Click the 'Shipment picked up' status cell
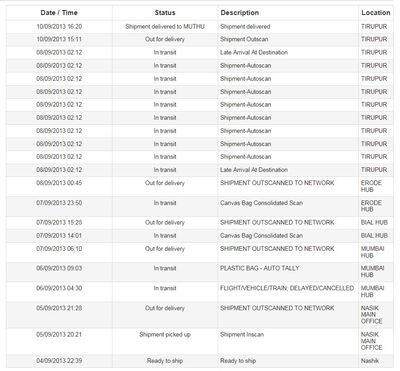This screenshot has width=400, height=371. 165,334
